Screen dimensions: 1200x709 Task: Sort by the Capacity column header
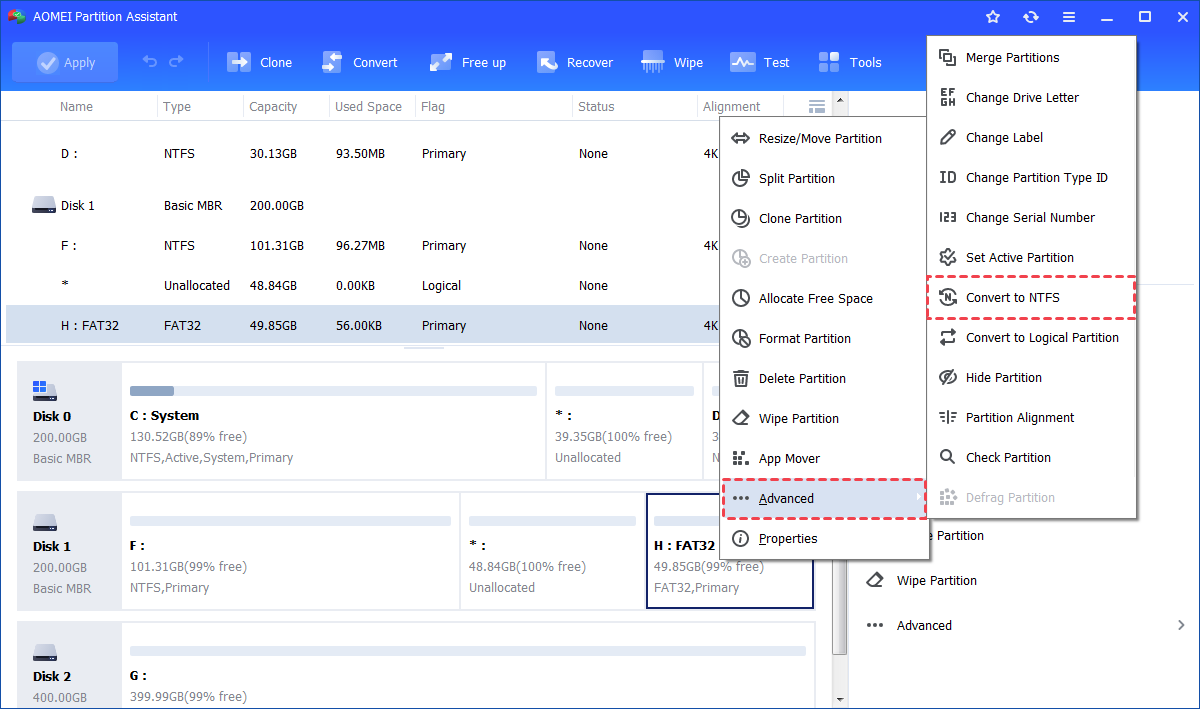pyautogui.click(x=273, y=106)
